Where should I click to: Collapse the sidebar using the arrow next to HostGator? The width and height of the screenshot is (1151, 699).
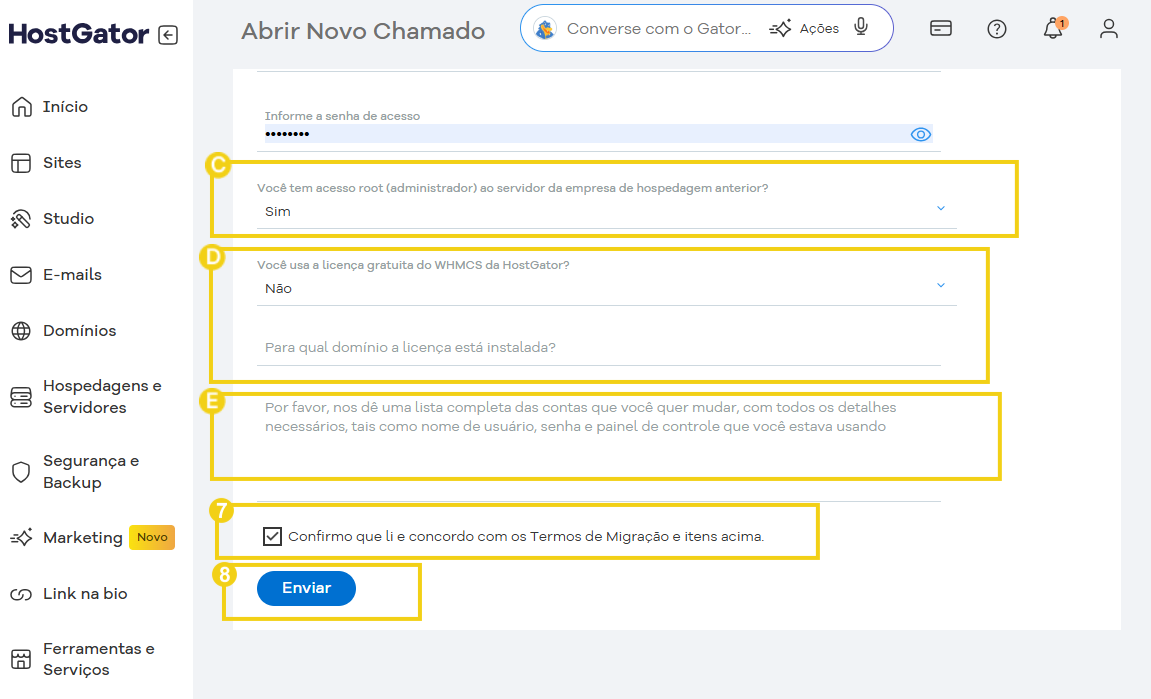(x=170, y=33)
